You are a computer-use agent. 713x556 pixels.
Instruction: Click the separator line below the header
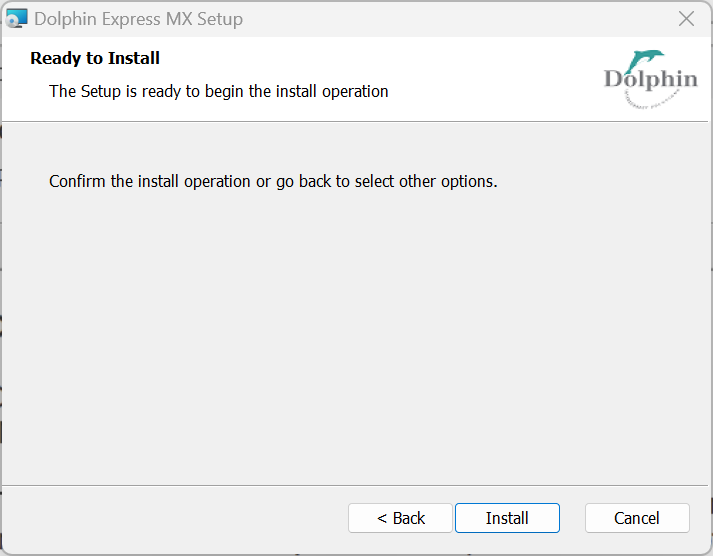click(355, 121)
